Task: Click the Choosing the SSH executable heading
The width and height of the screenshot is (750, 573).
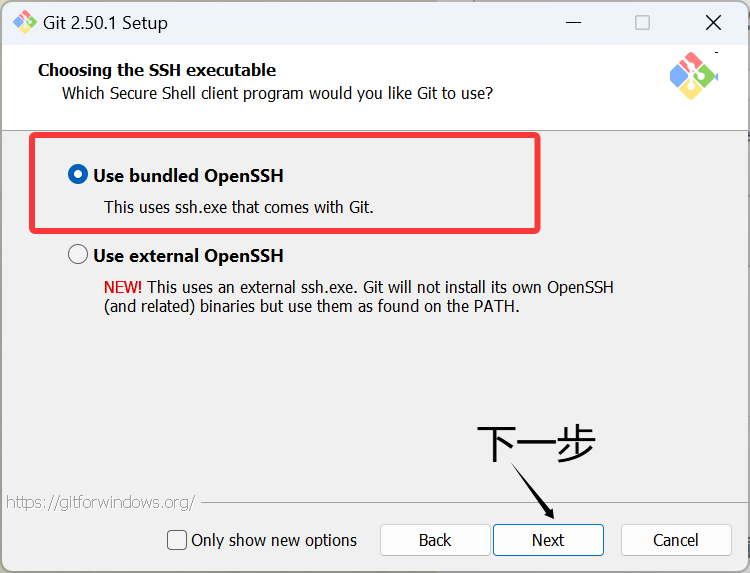Action: pyautogui.click(x=157, y=70)
